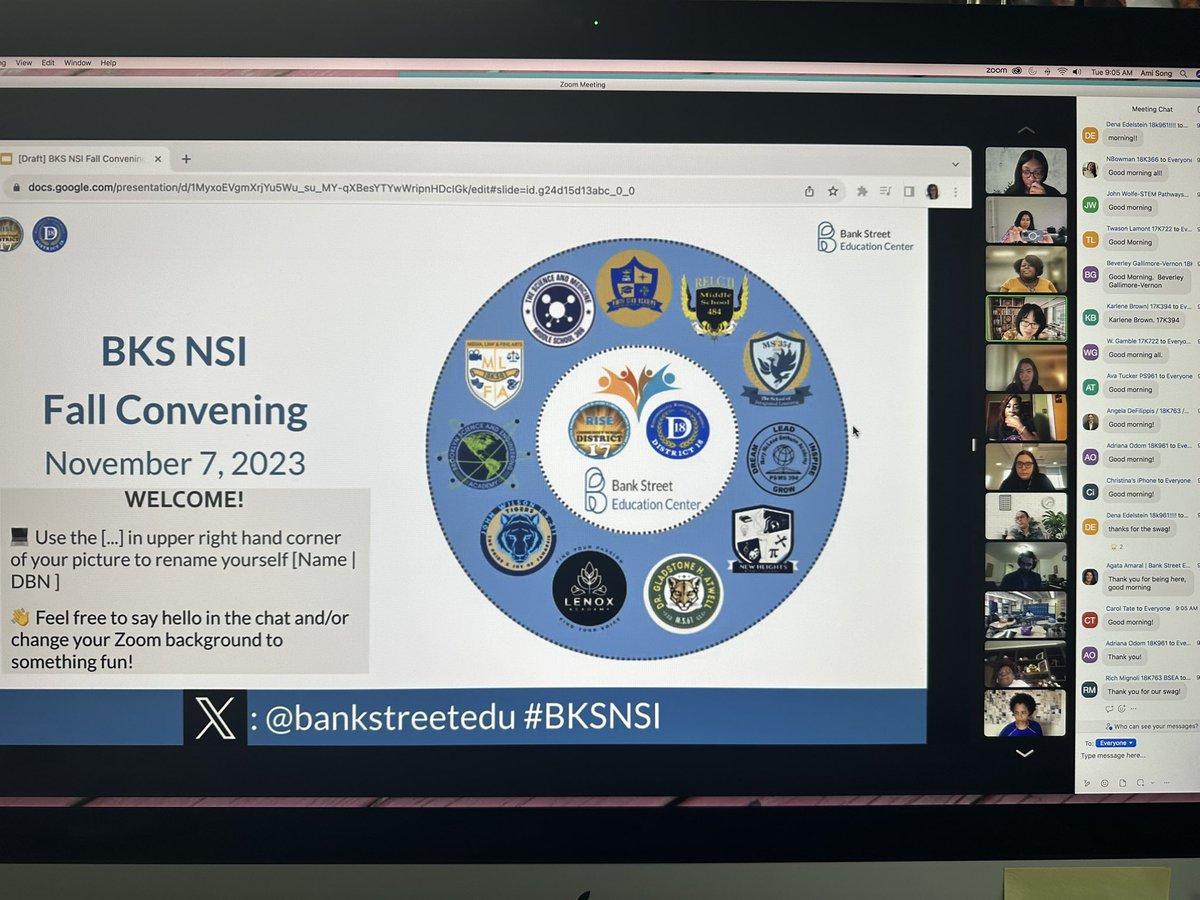Click the zoom status item in menu bar
Viewport: 1200px width, 900px height.
(x=997, y=71)
